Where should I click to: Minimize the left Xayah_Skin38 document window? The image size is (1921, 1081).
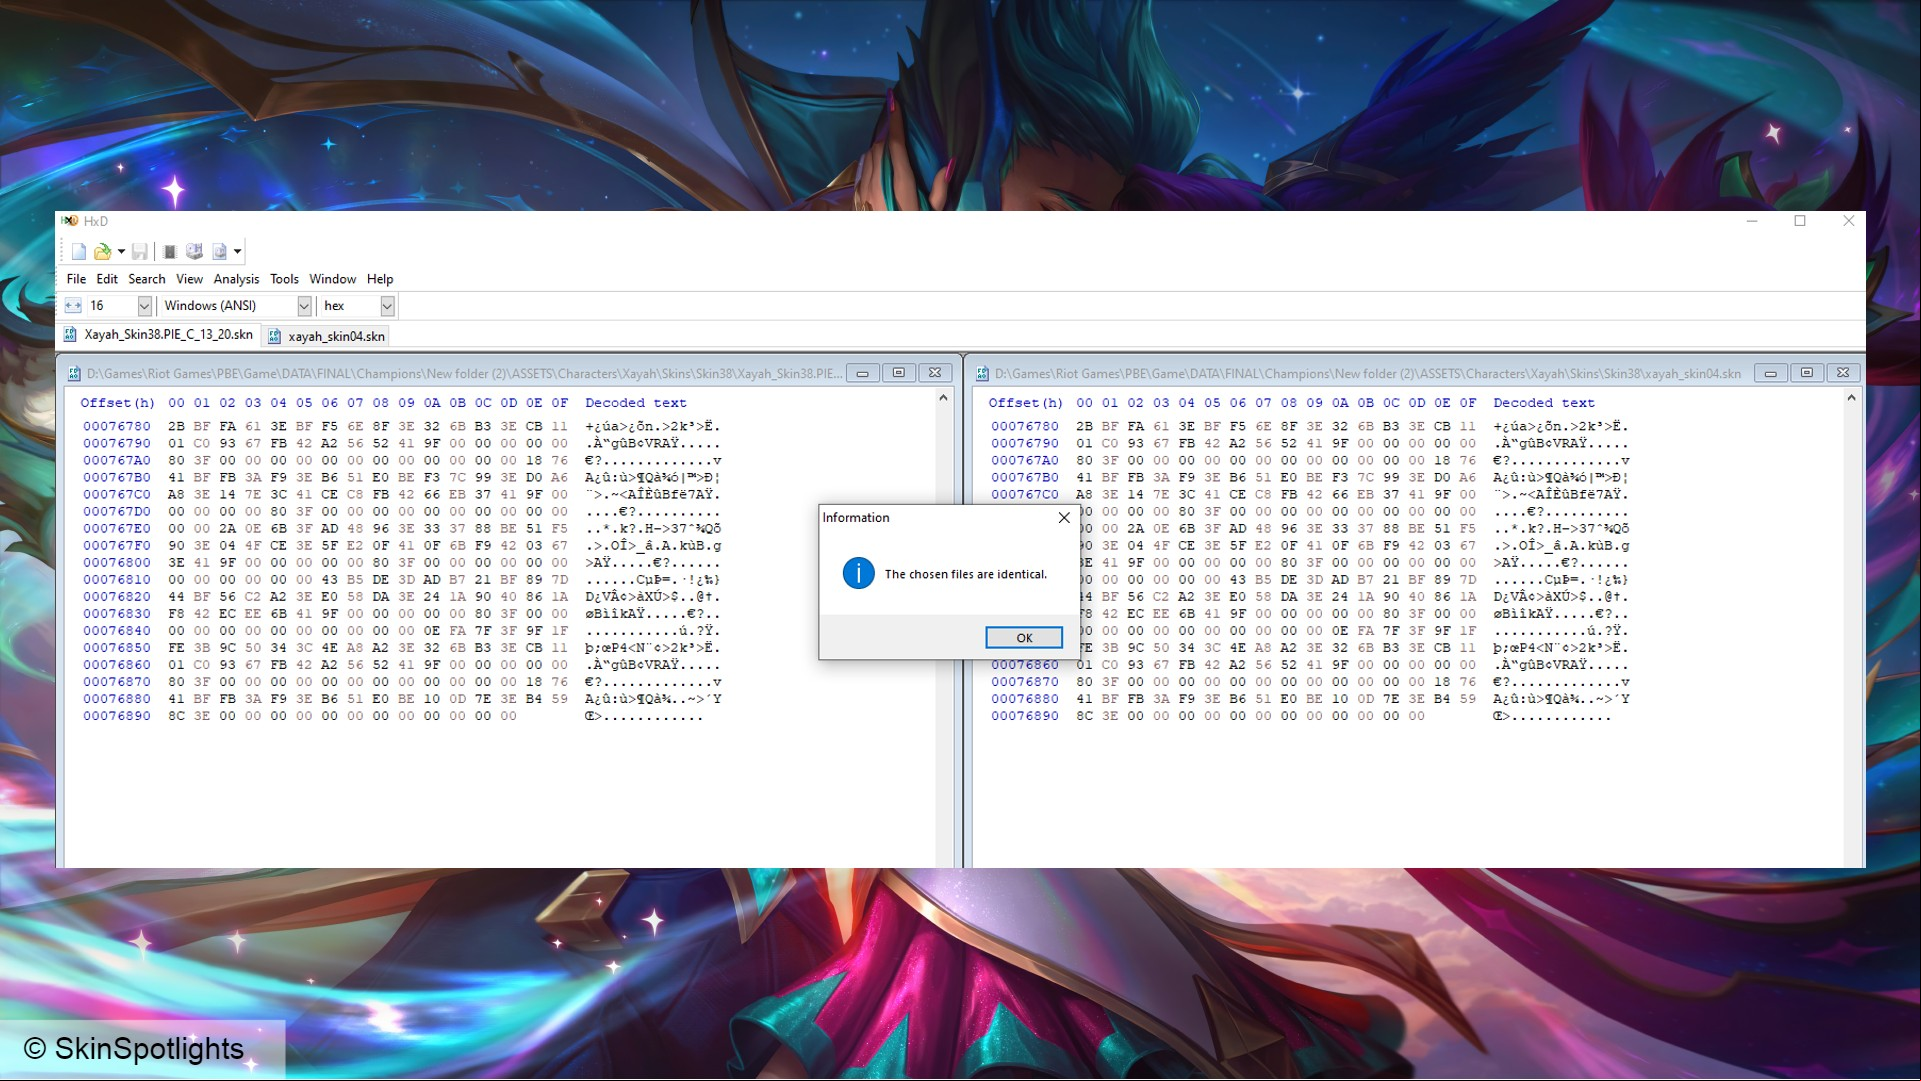click(862, 373)
